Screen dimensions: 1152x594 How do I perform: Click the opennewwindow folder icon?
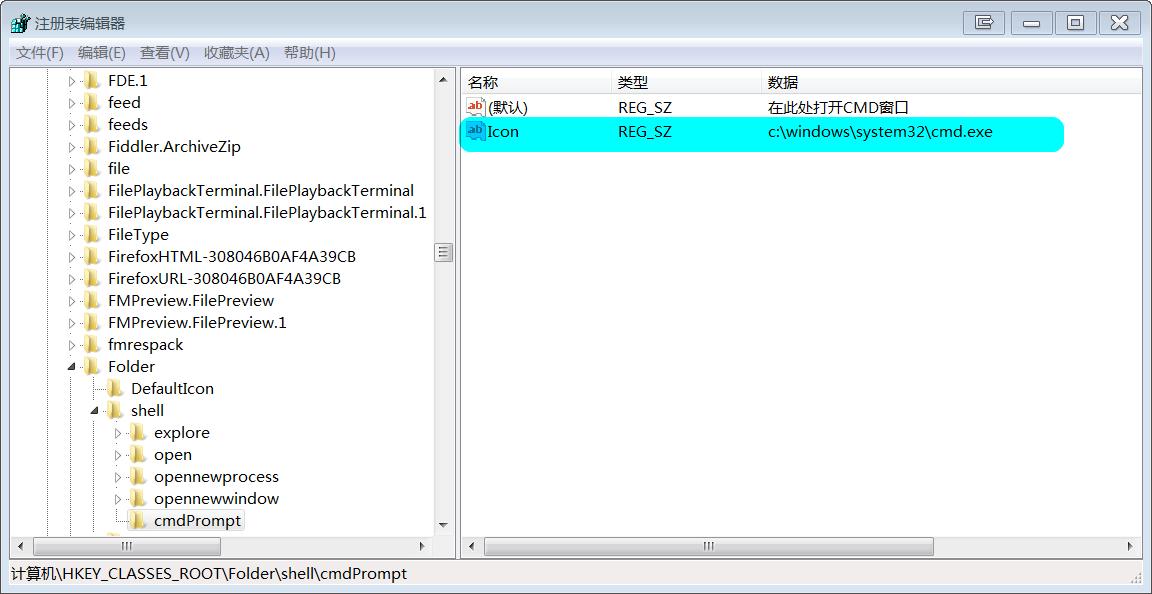pyautogui.click(x=138, y=498)
